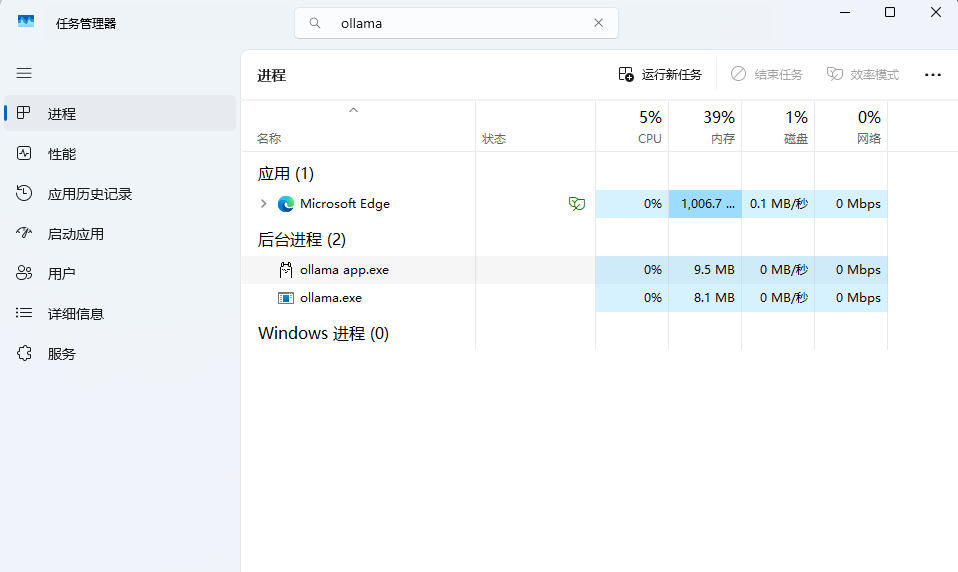This screenshot has height=572, width=958.
Task: Close the Task Manager window
Action: click(x=935, y=12)
